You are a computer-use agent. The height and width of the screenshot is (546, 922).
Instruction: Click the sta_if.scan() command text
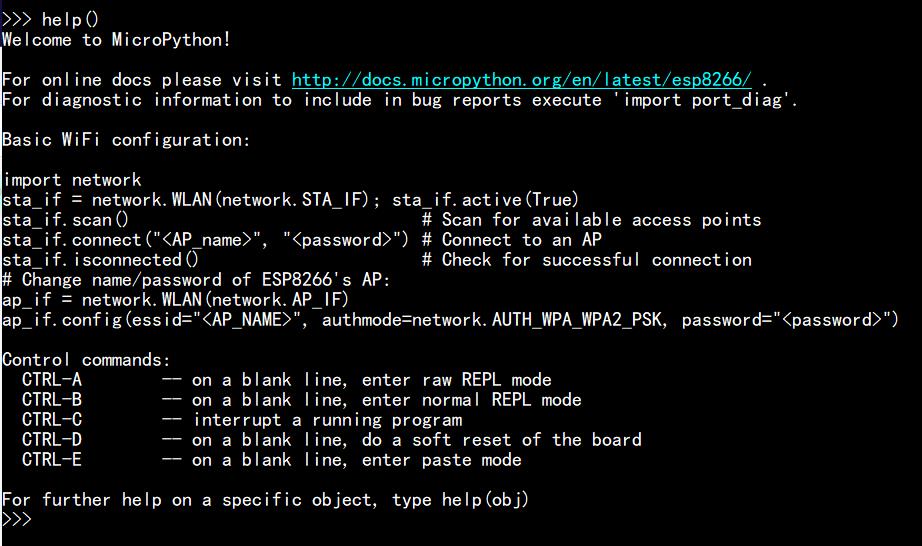[65, 220]
